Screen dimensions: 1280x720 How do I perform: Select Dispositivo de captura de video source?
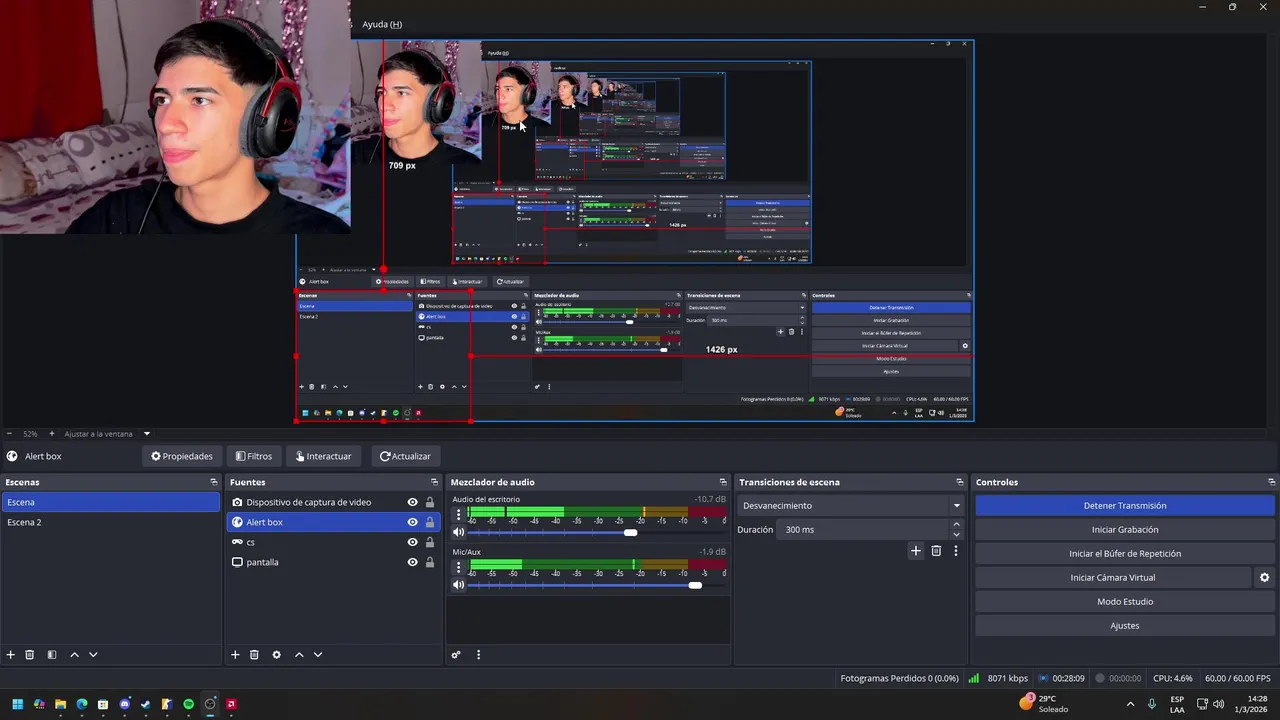pos(335,502)
